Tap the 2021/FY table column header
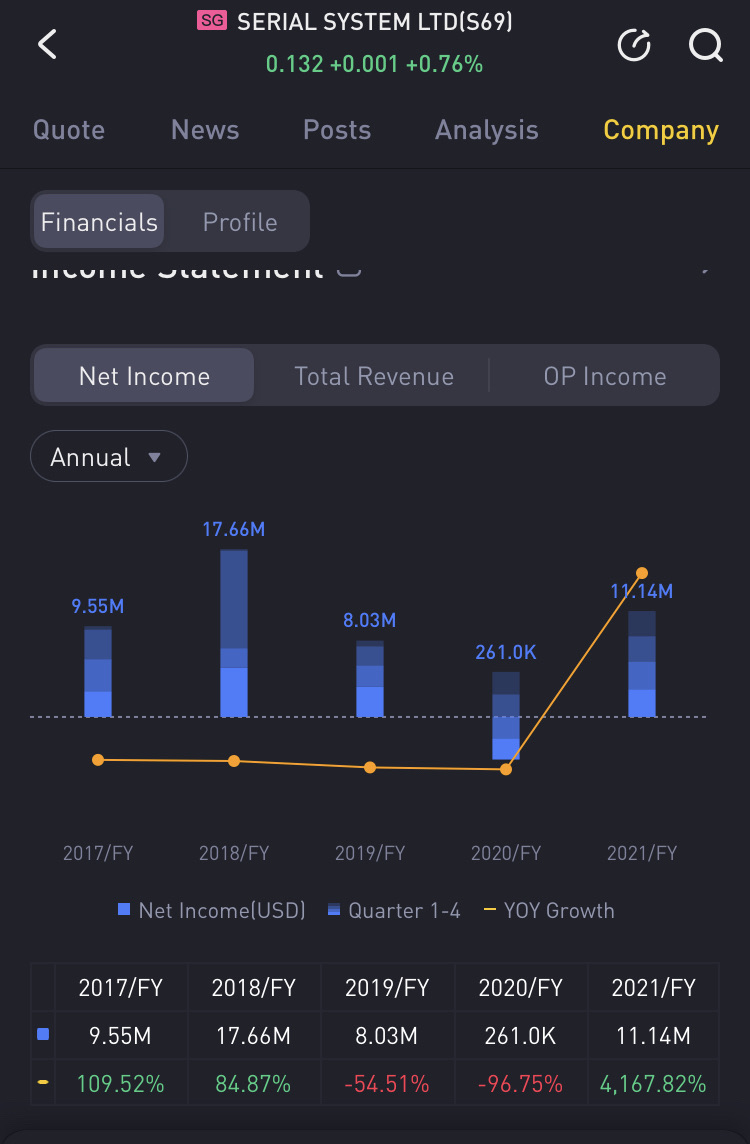The image size is (750, 1144). (x=654, y=987)
